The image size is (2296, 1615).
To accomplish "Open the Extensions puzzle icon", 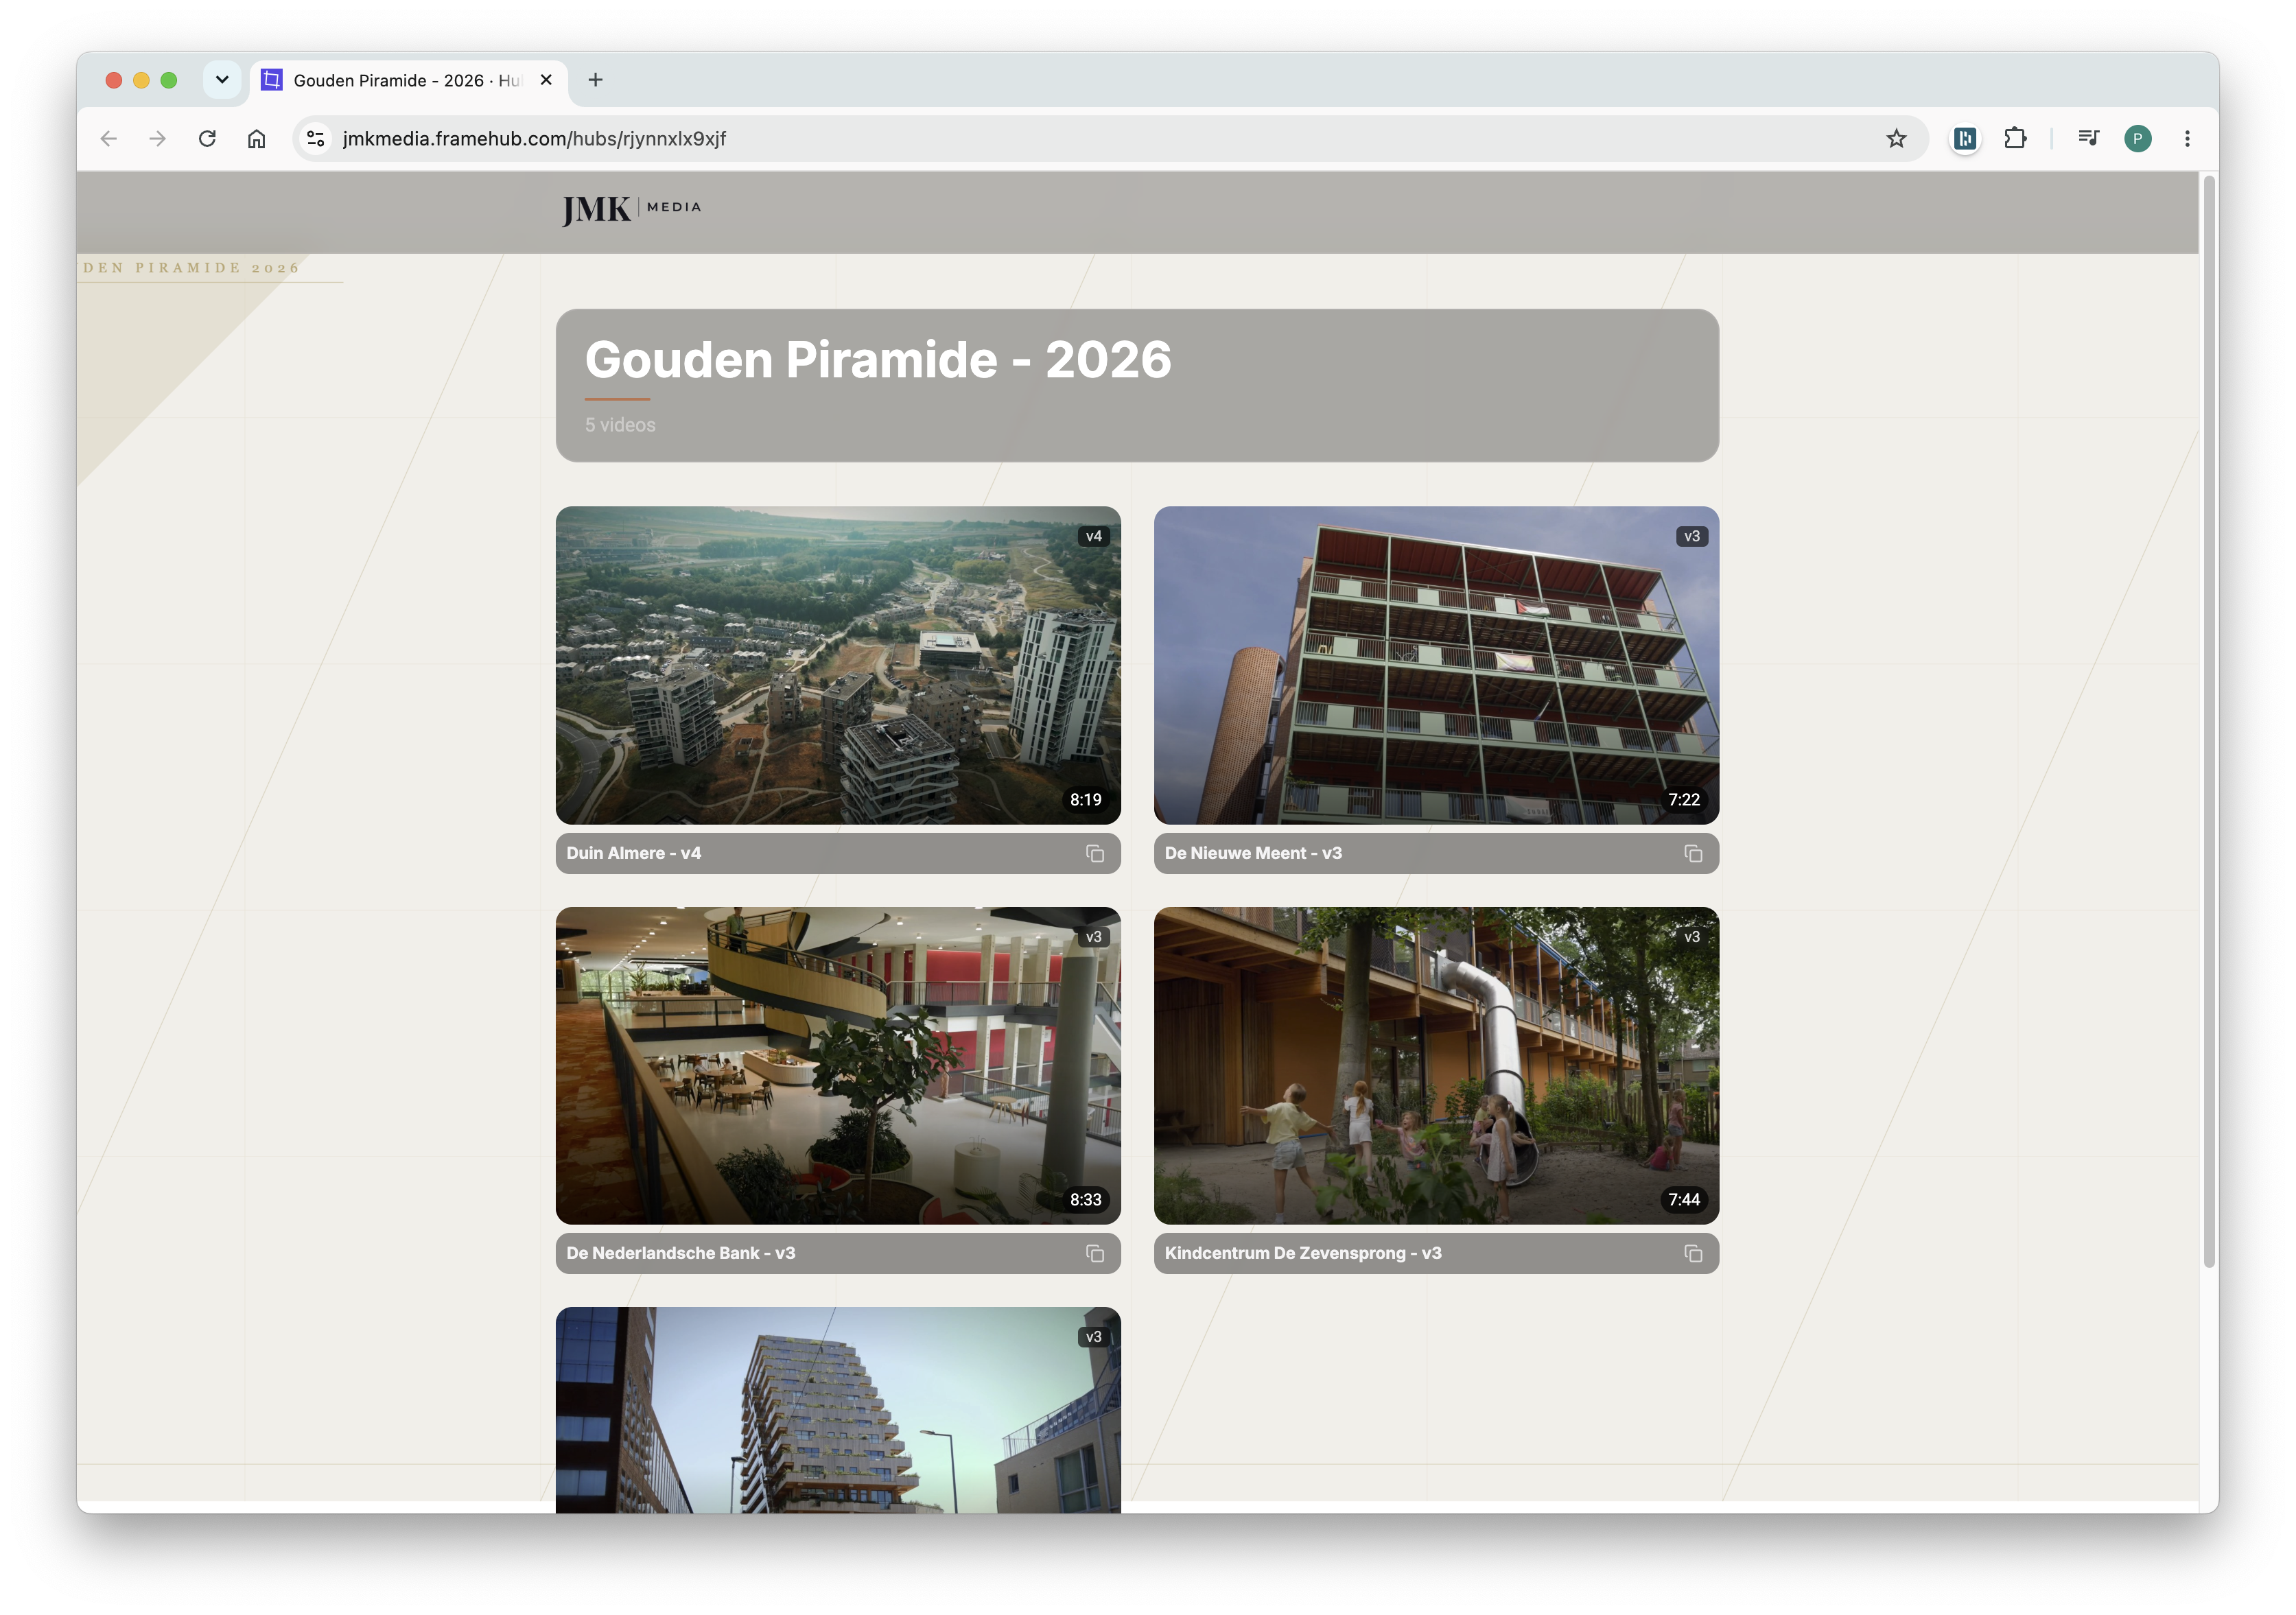I will coord(2015,139).
